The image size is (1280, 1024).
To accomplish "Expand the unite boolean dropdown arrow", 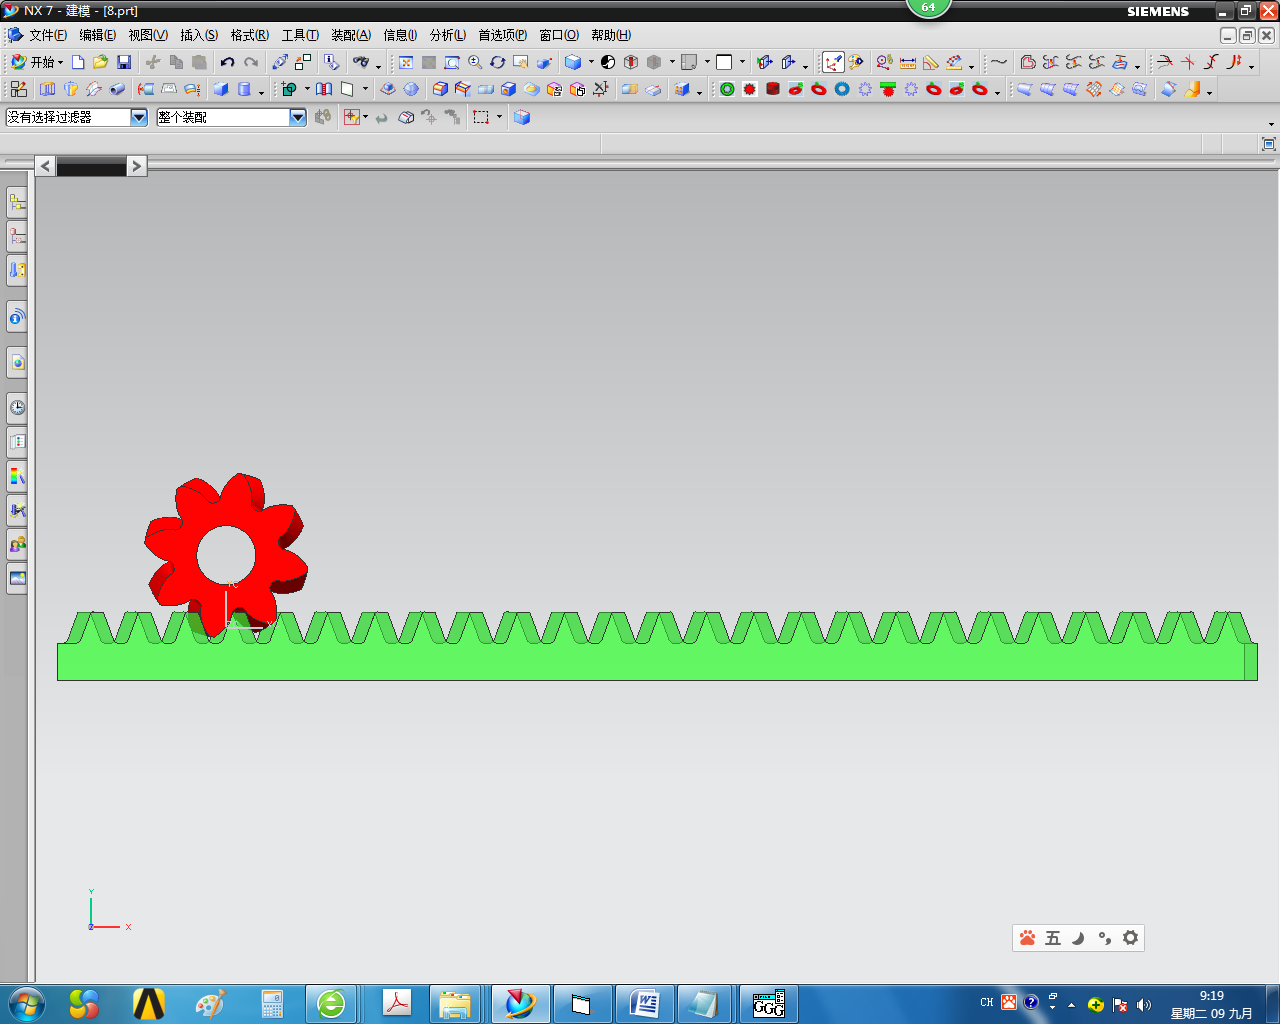I will coord(308,89).
